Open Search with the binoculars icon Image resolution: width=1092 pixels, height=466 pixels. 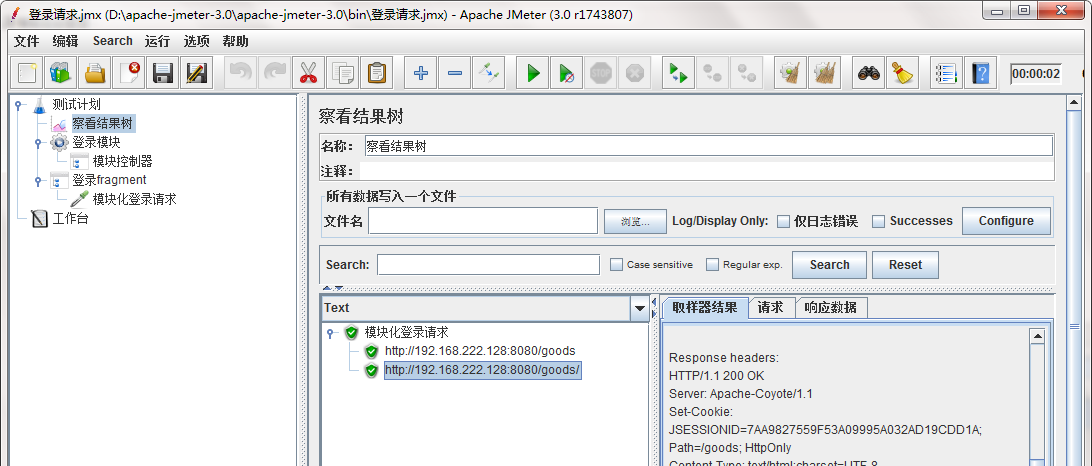click(x=869, y=72)
